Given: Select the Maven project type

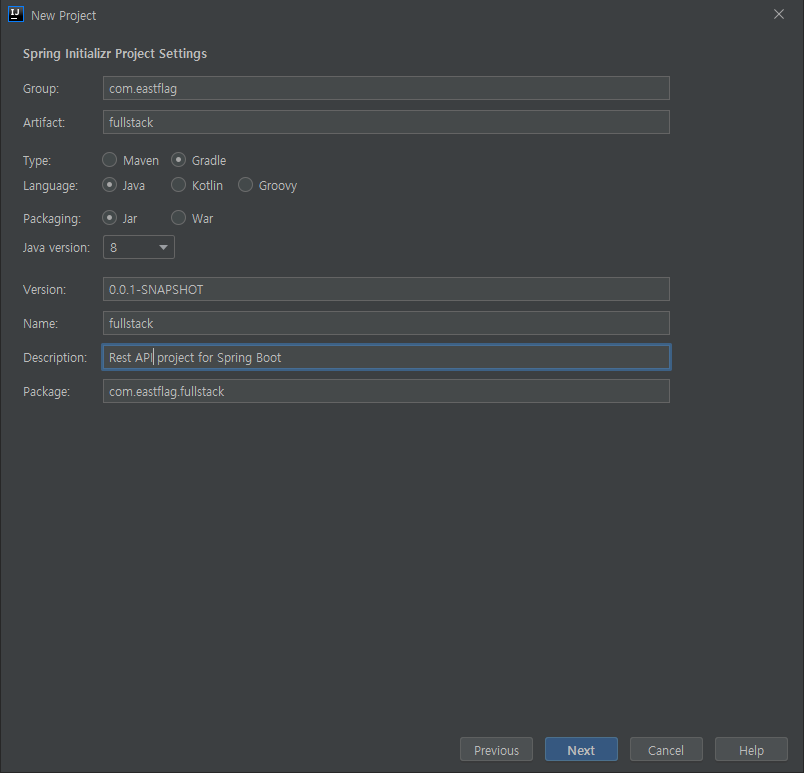Looking at the screenshot, I should point(110,160).
